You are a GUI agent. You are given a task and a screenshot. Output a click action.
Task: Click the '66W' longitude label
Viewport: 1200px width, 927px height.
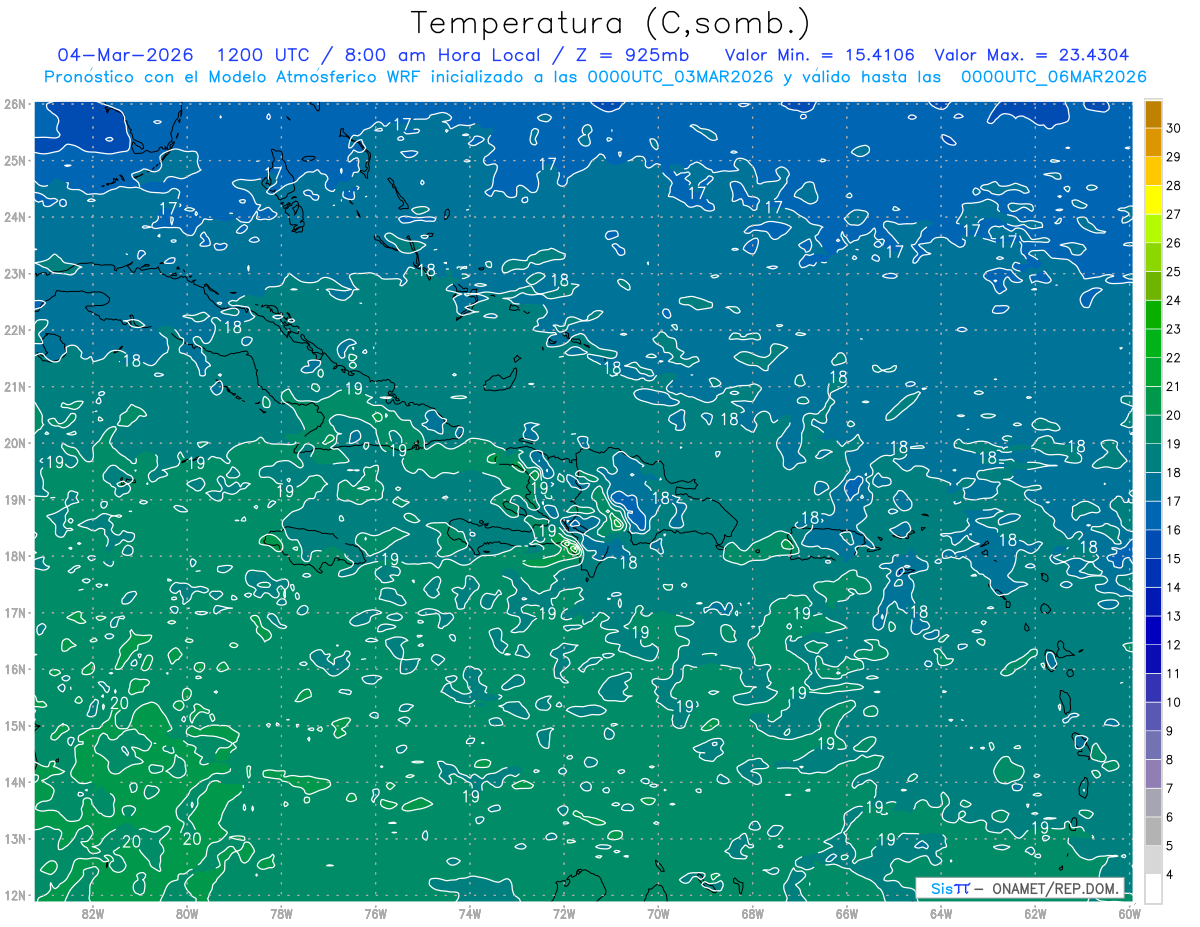(846, 913)
